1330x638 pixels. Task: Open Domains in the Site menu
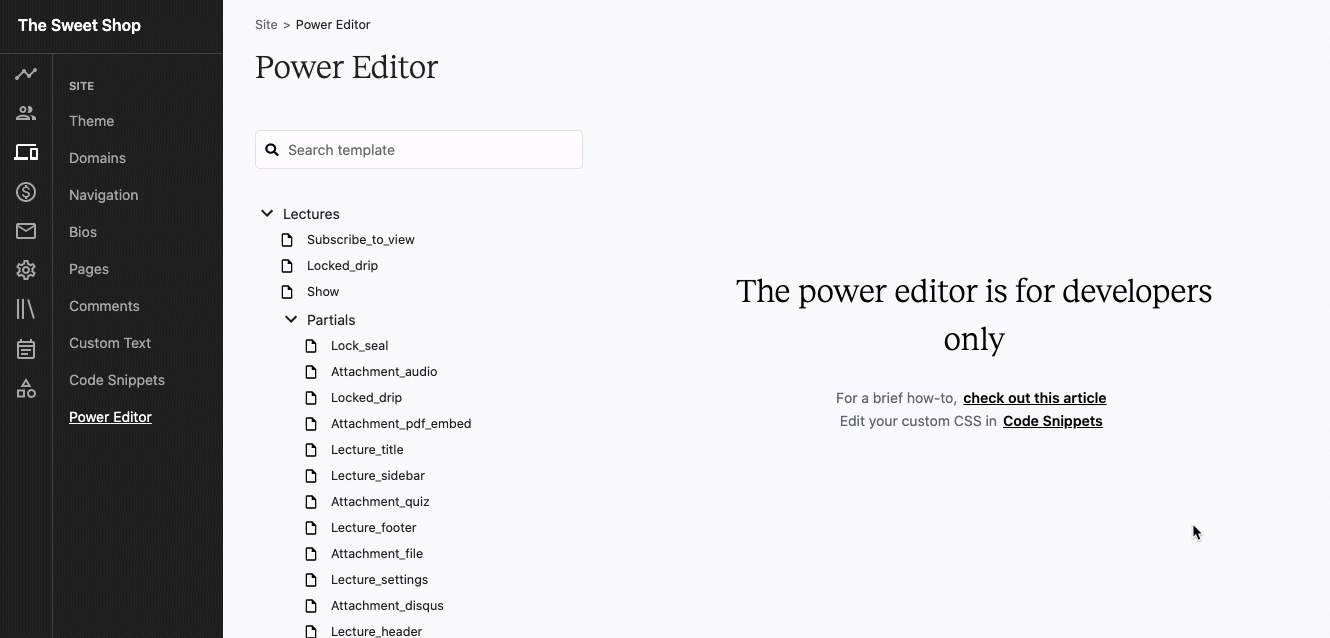[x=97, y=158]
